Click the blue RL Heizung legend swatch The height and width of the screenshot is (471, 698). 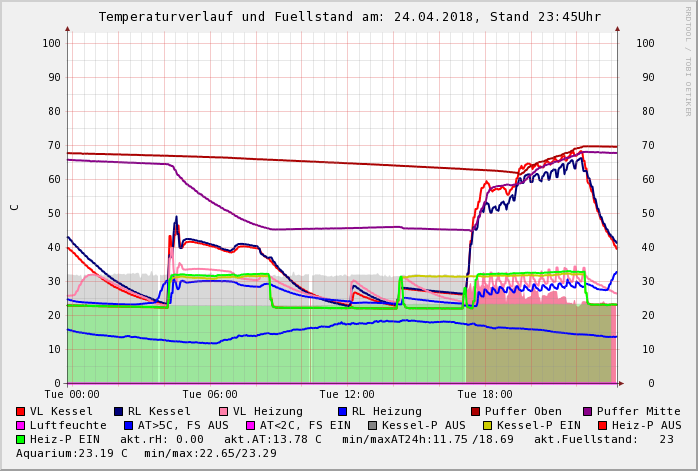(342, 411)
